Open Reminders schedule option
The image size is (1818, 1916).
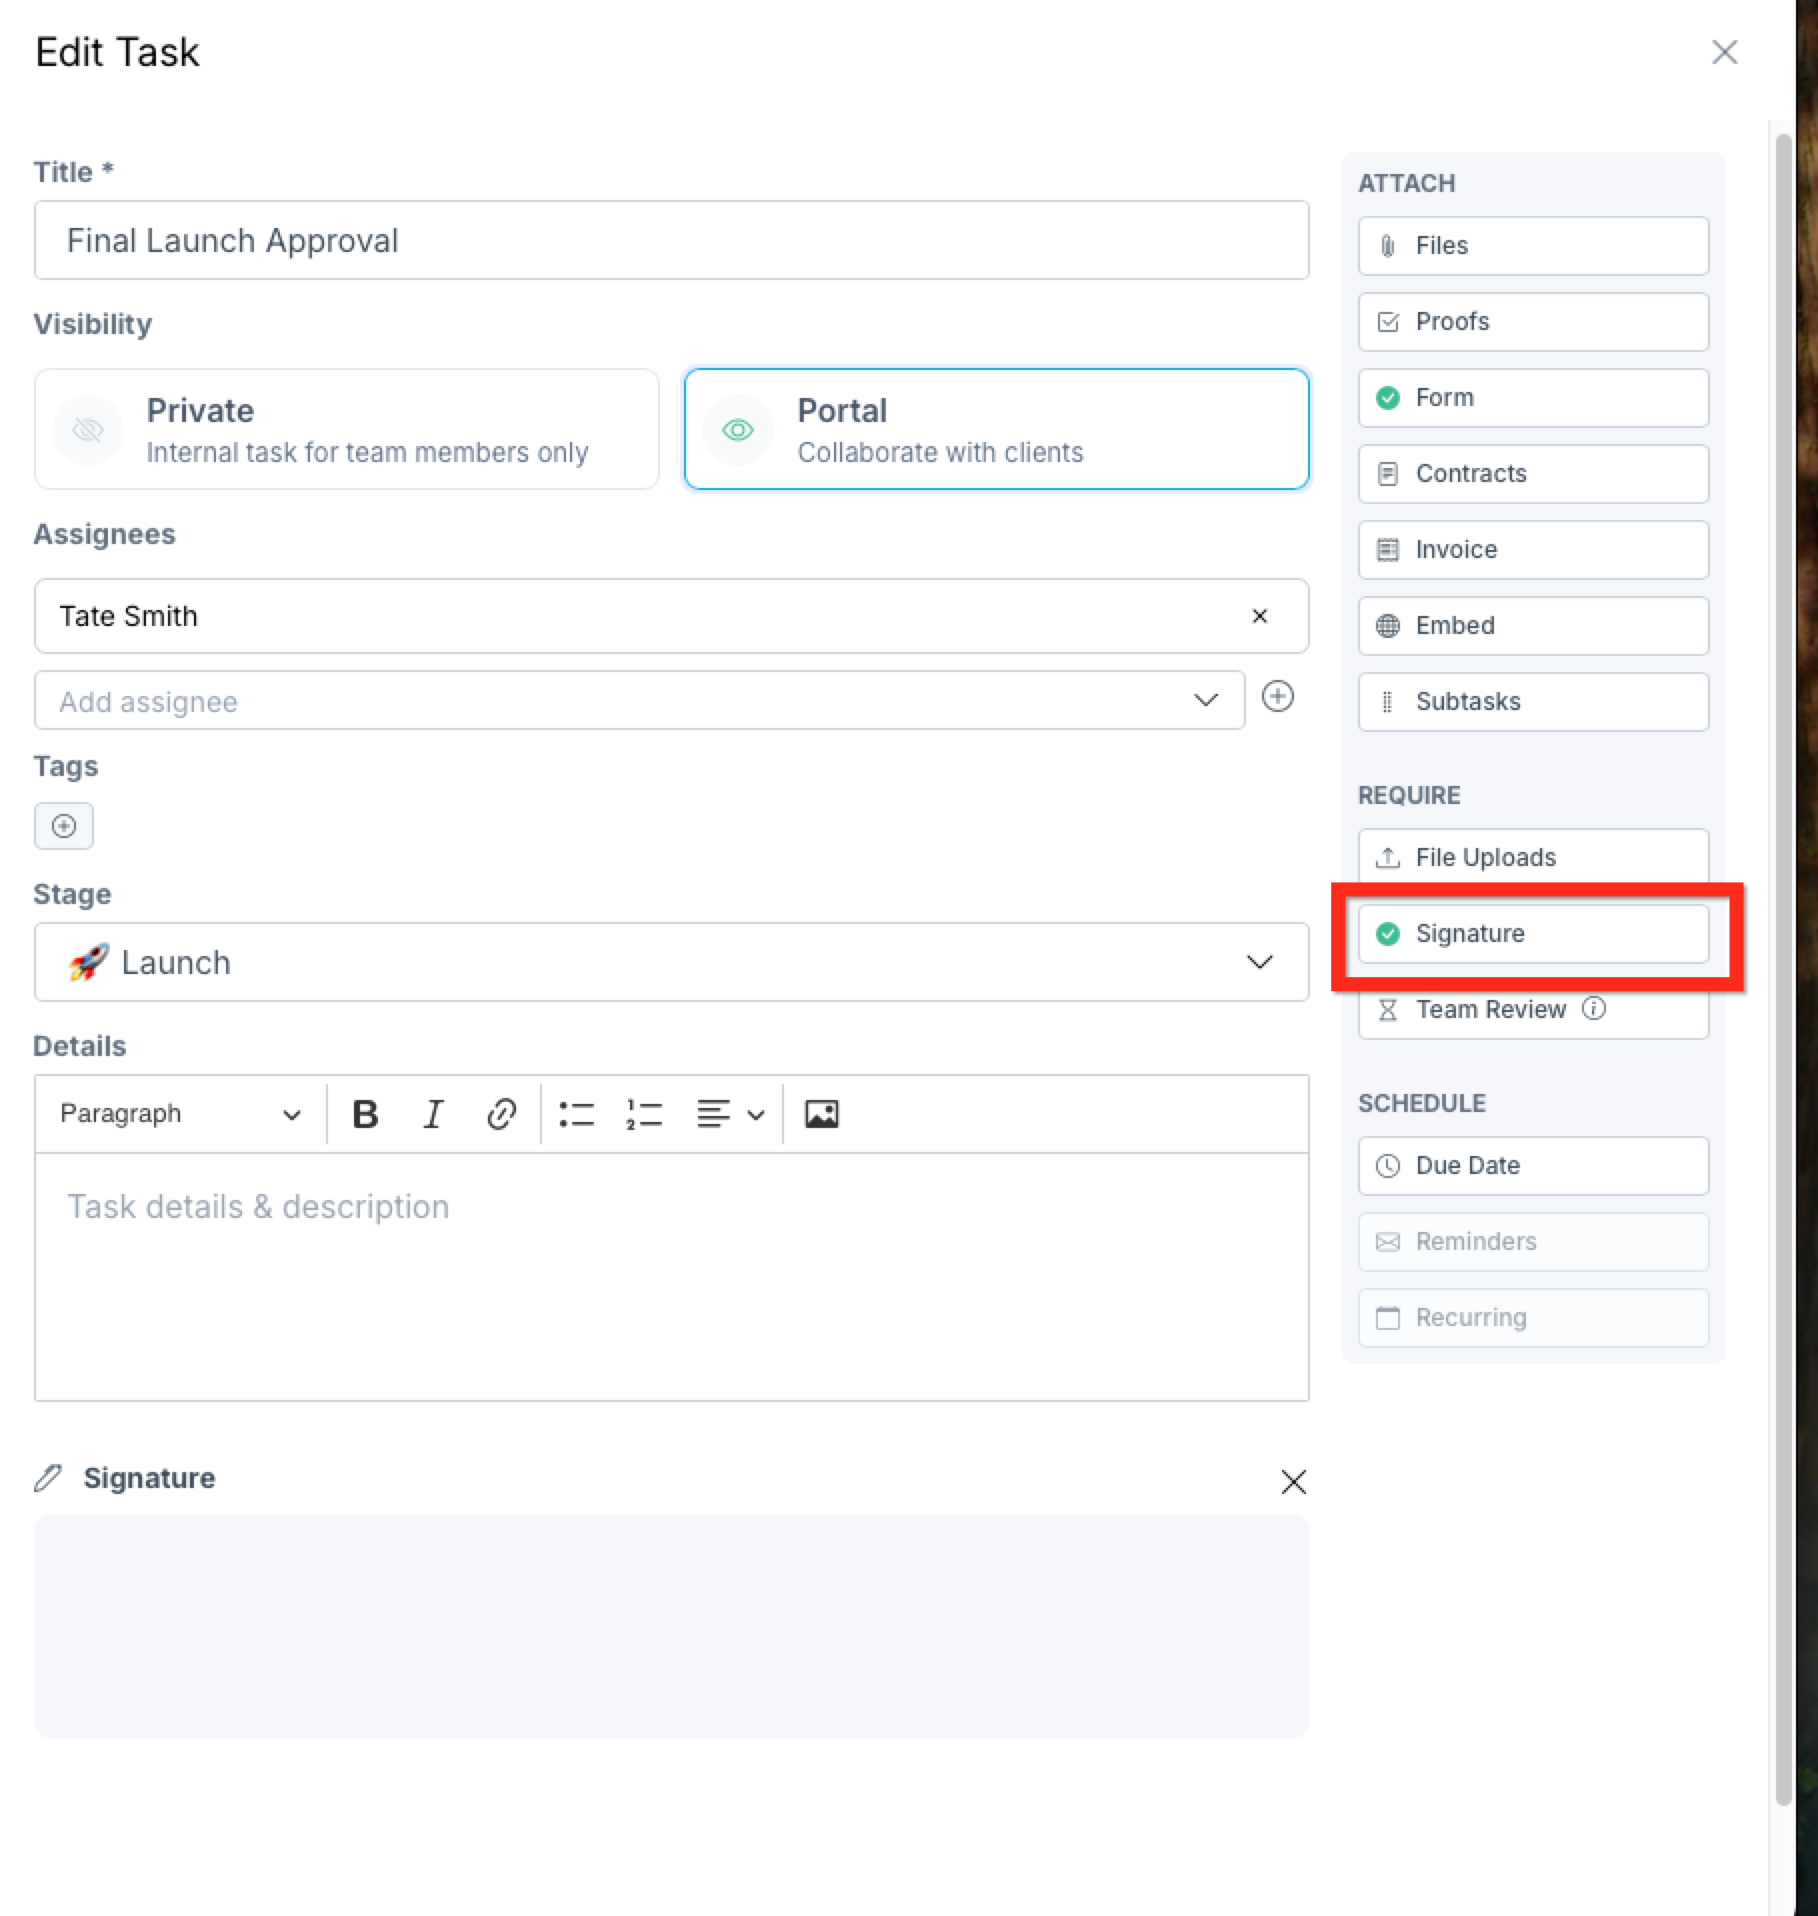(1533, 1242)
